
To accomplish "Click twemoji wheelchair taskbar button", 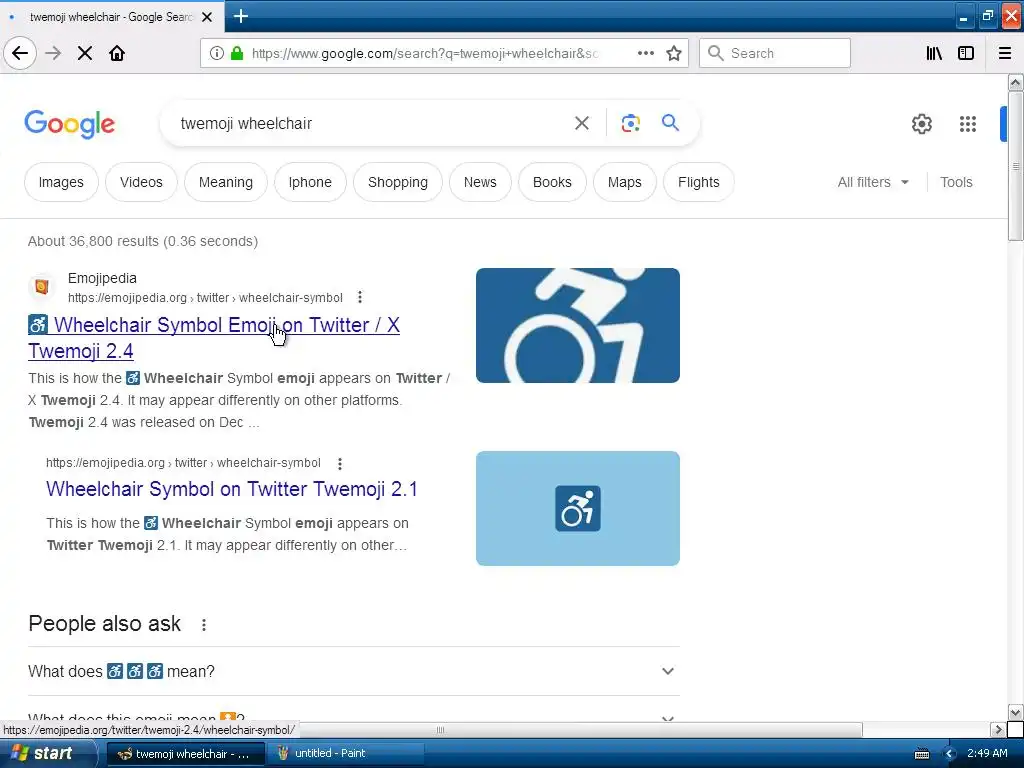I will [185, 753].
